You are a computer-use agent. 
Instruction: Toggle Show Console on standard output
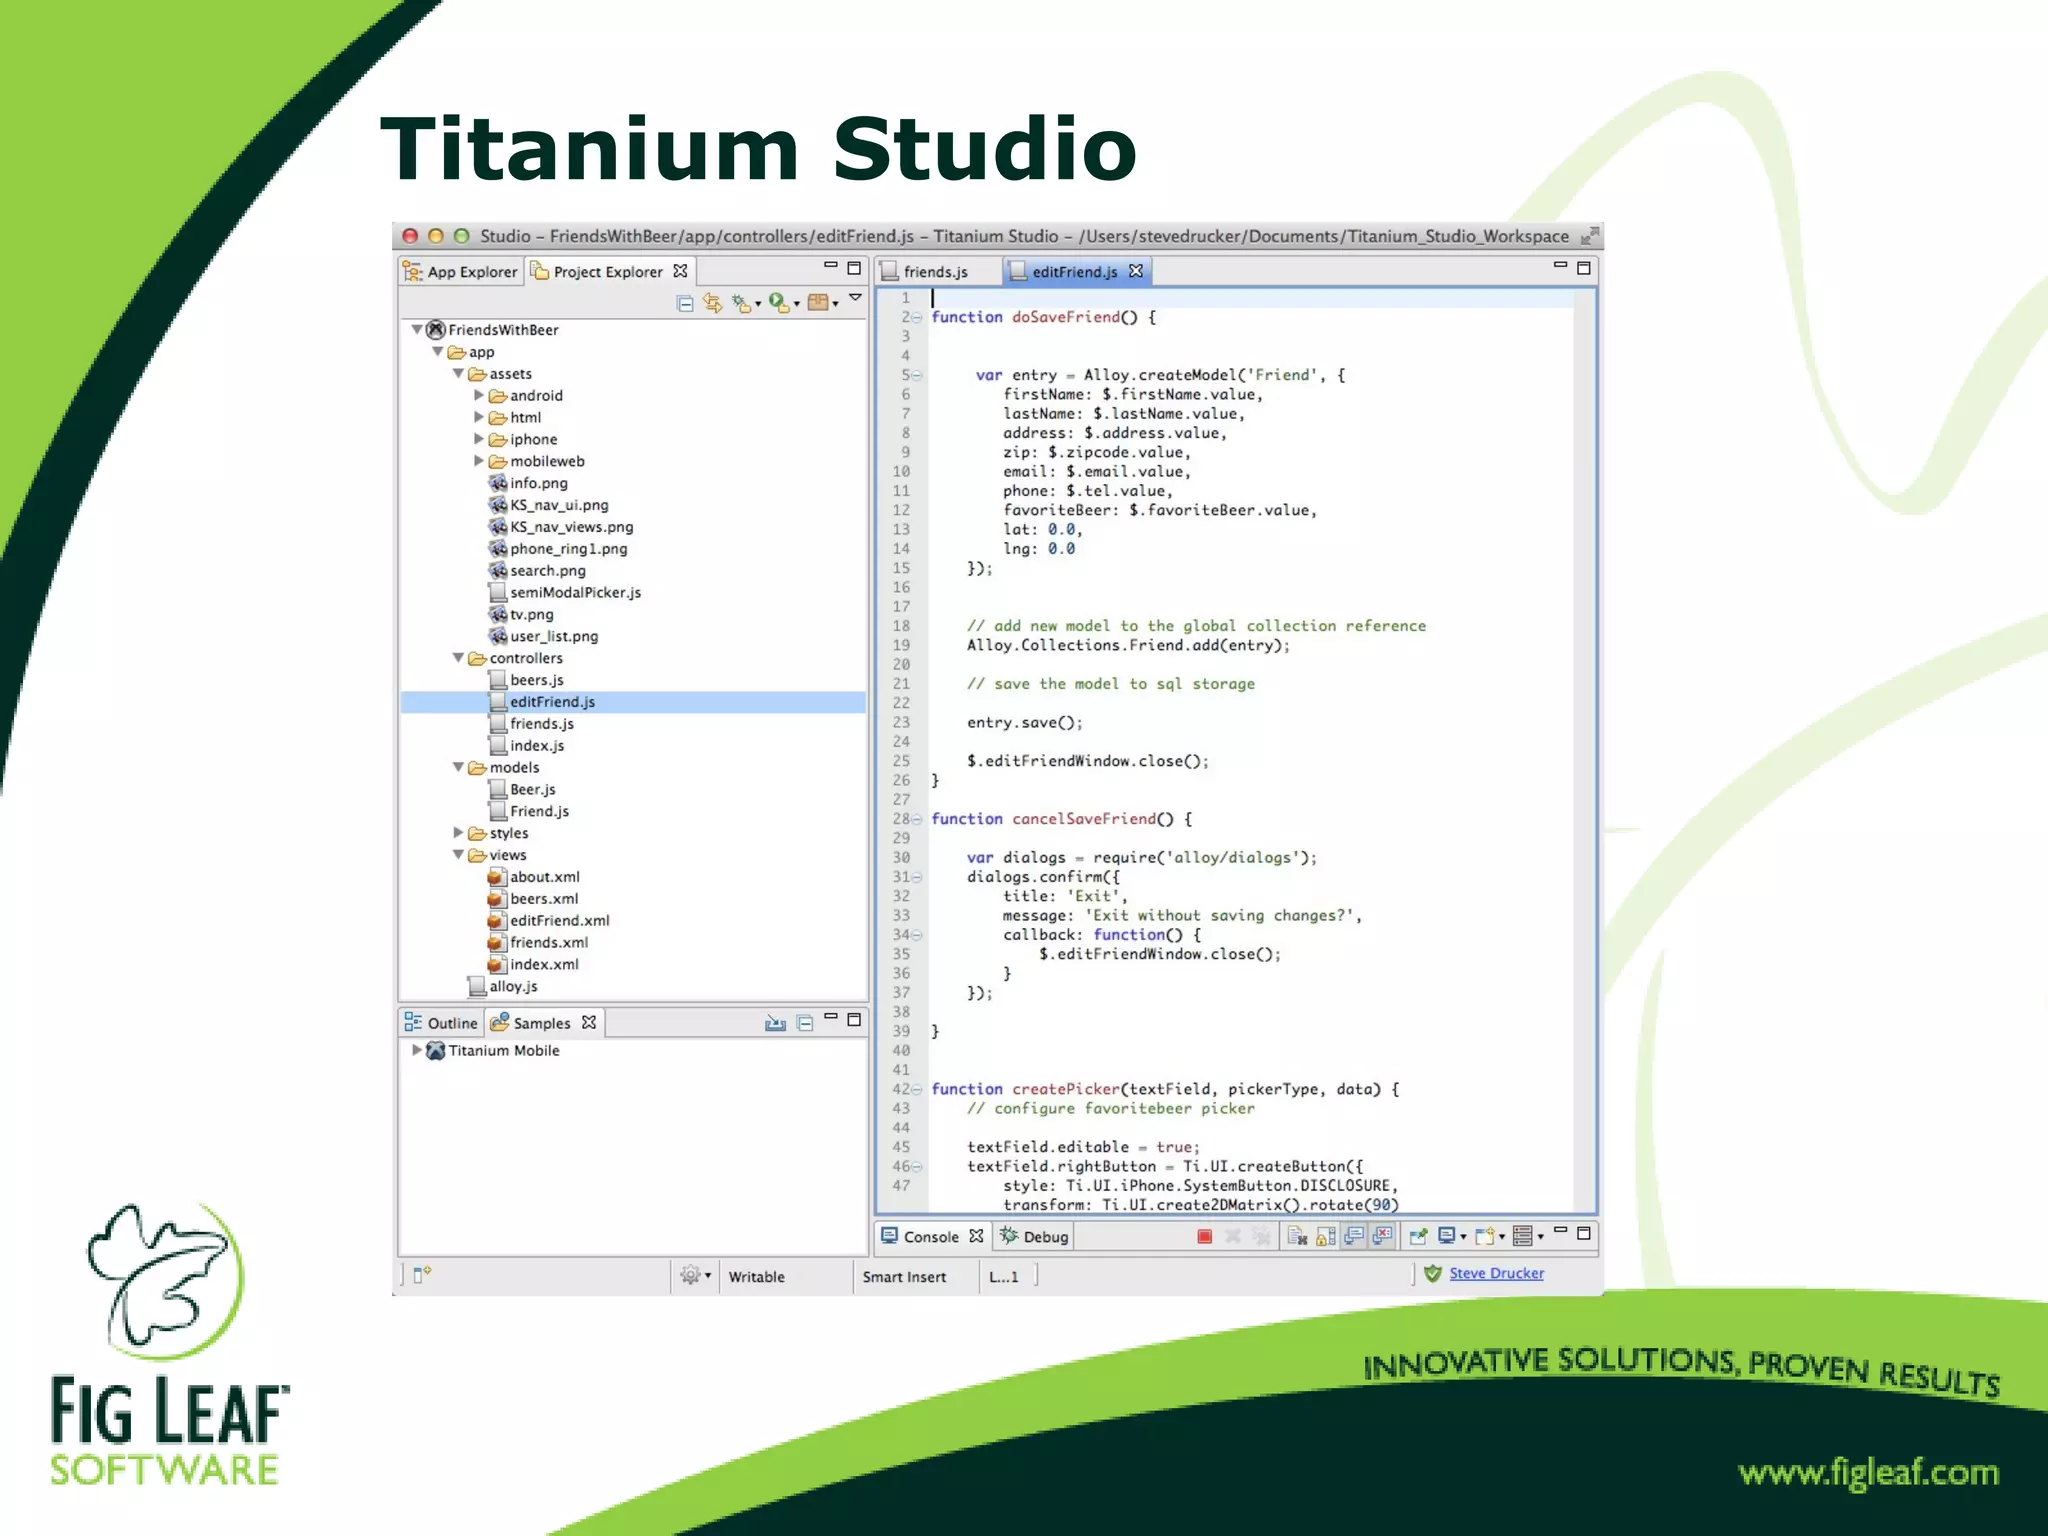[1354, 1236]
